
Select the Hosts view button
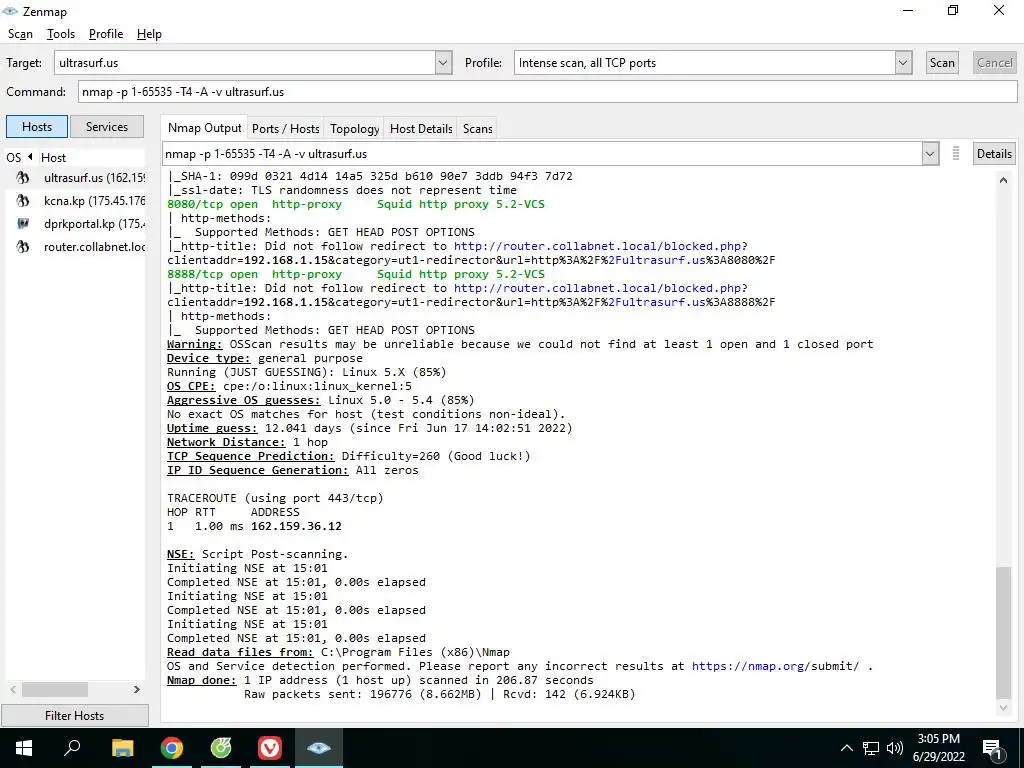37,127
